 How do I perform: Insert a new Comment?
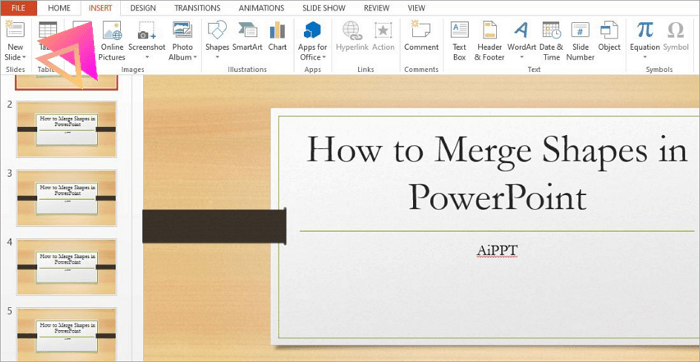coord(421,36)
